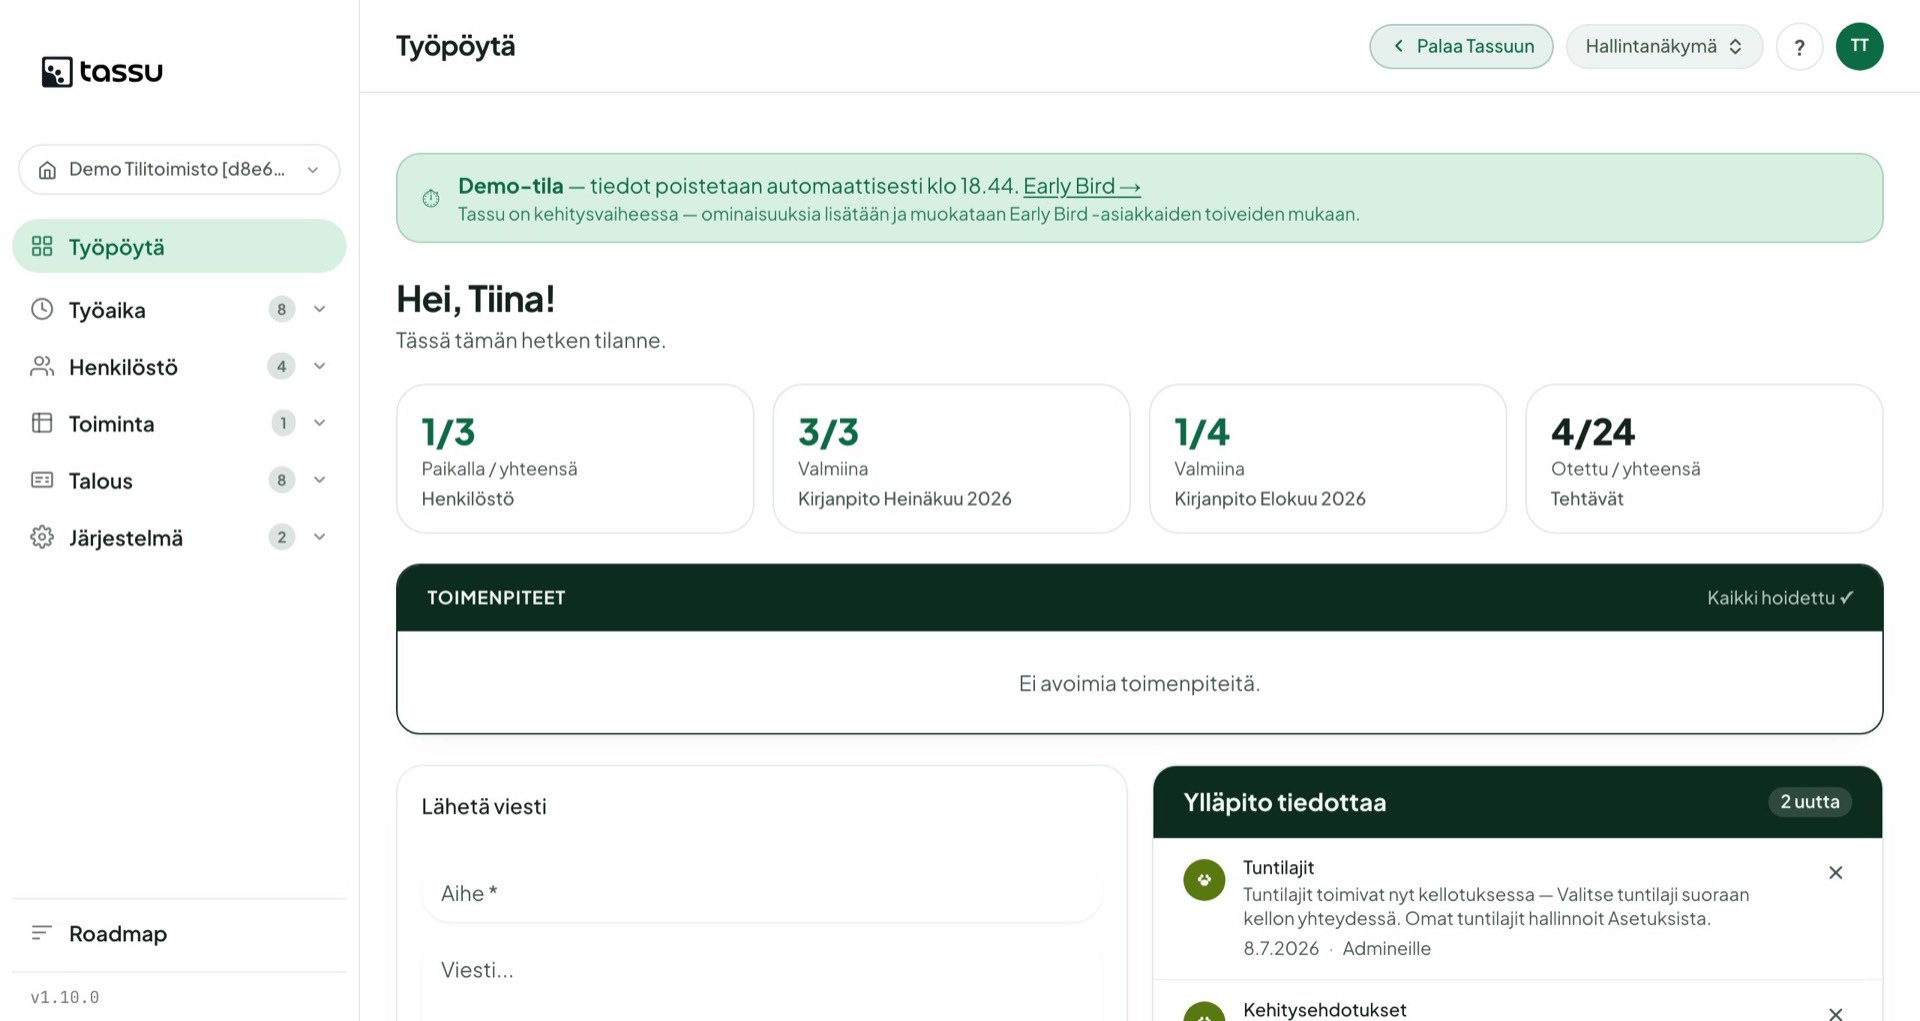Image resolution: width=1920 pixels, height=1021 pixels.
Task: Click the Työaika clock icon
Action: click(x=42, y=309)
